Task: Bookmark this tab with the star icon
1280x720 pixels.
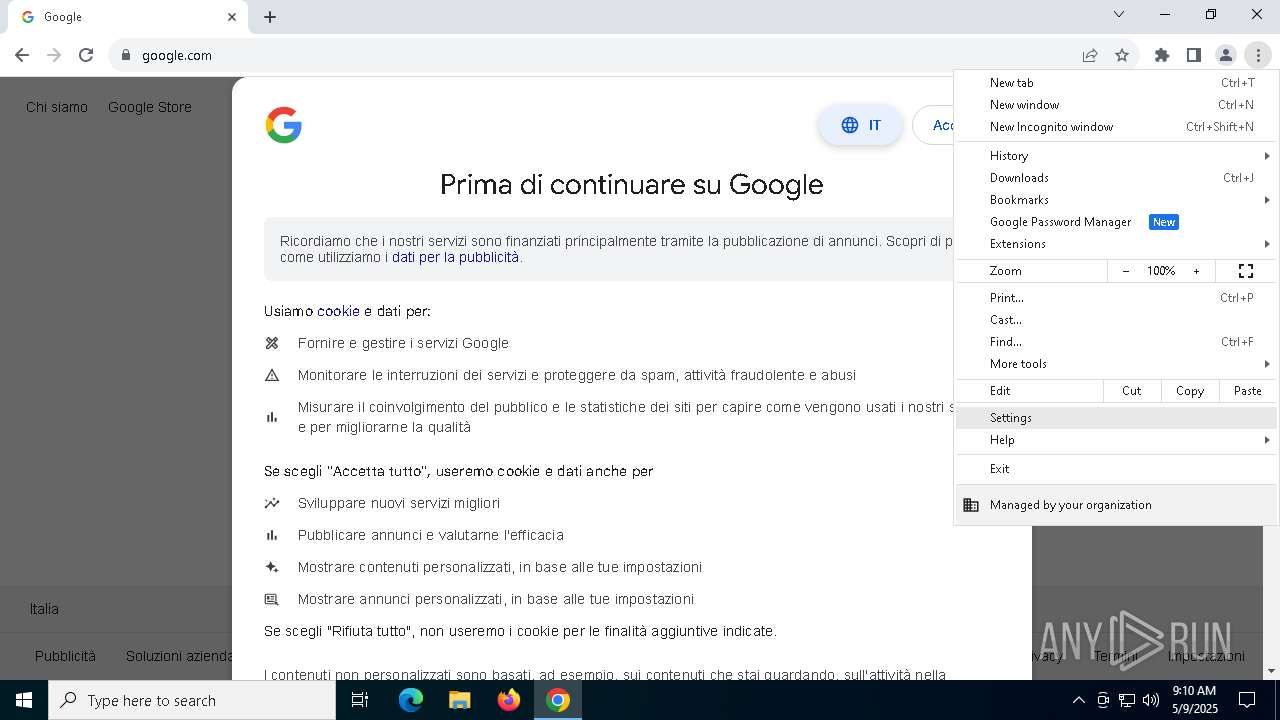Action: click(1122, 55)
